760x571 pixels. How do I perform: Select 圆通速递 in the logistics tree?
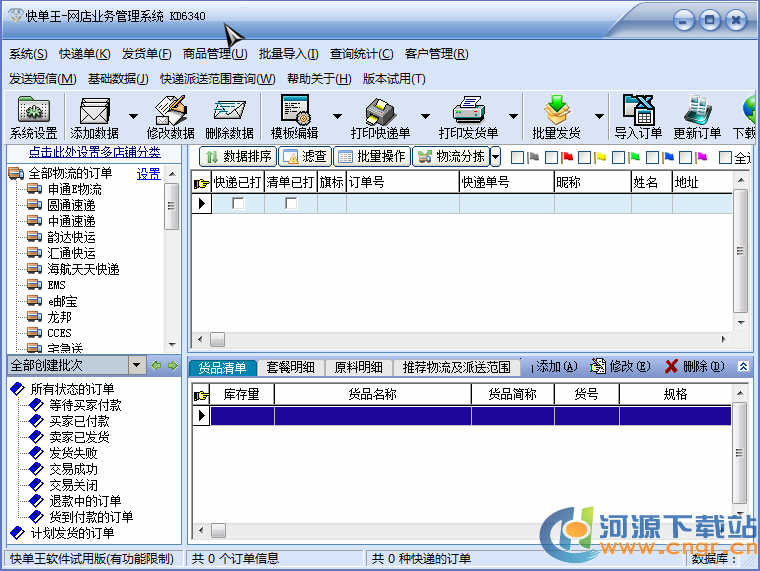pos(71,205)
